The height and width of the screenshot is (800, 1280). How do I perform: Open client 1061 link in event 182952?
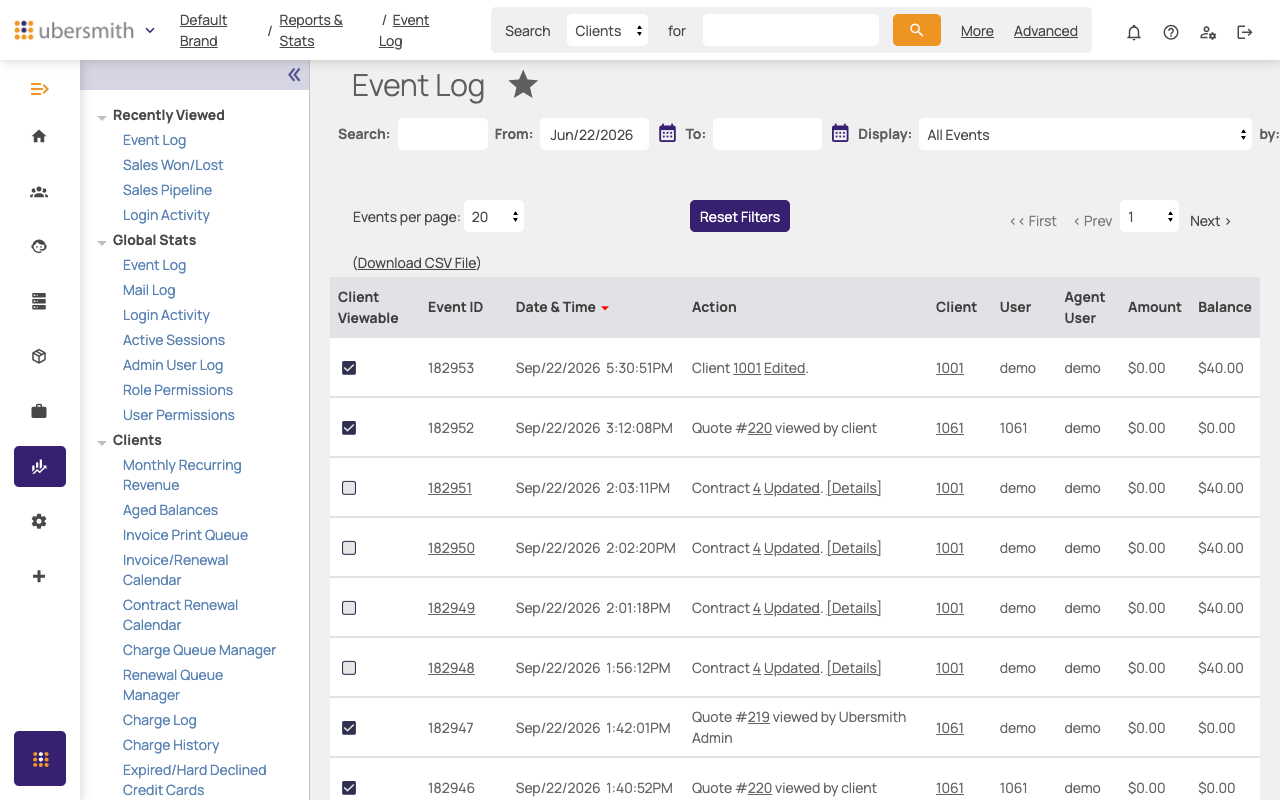click(x=950, y=428)
